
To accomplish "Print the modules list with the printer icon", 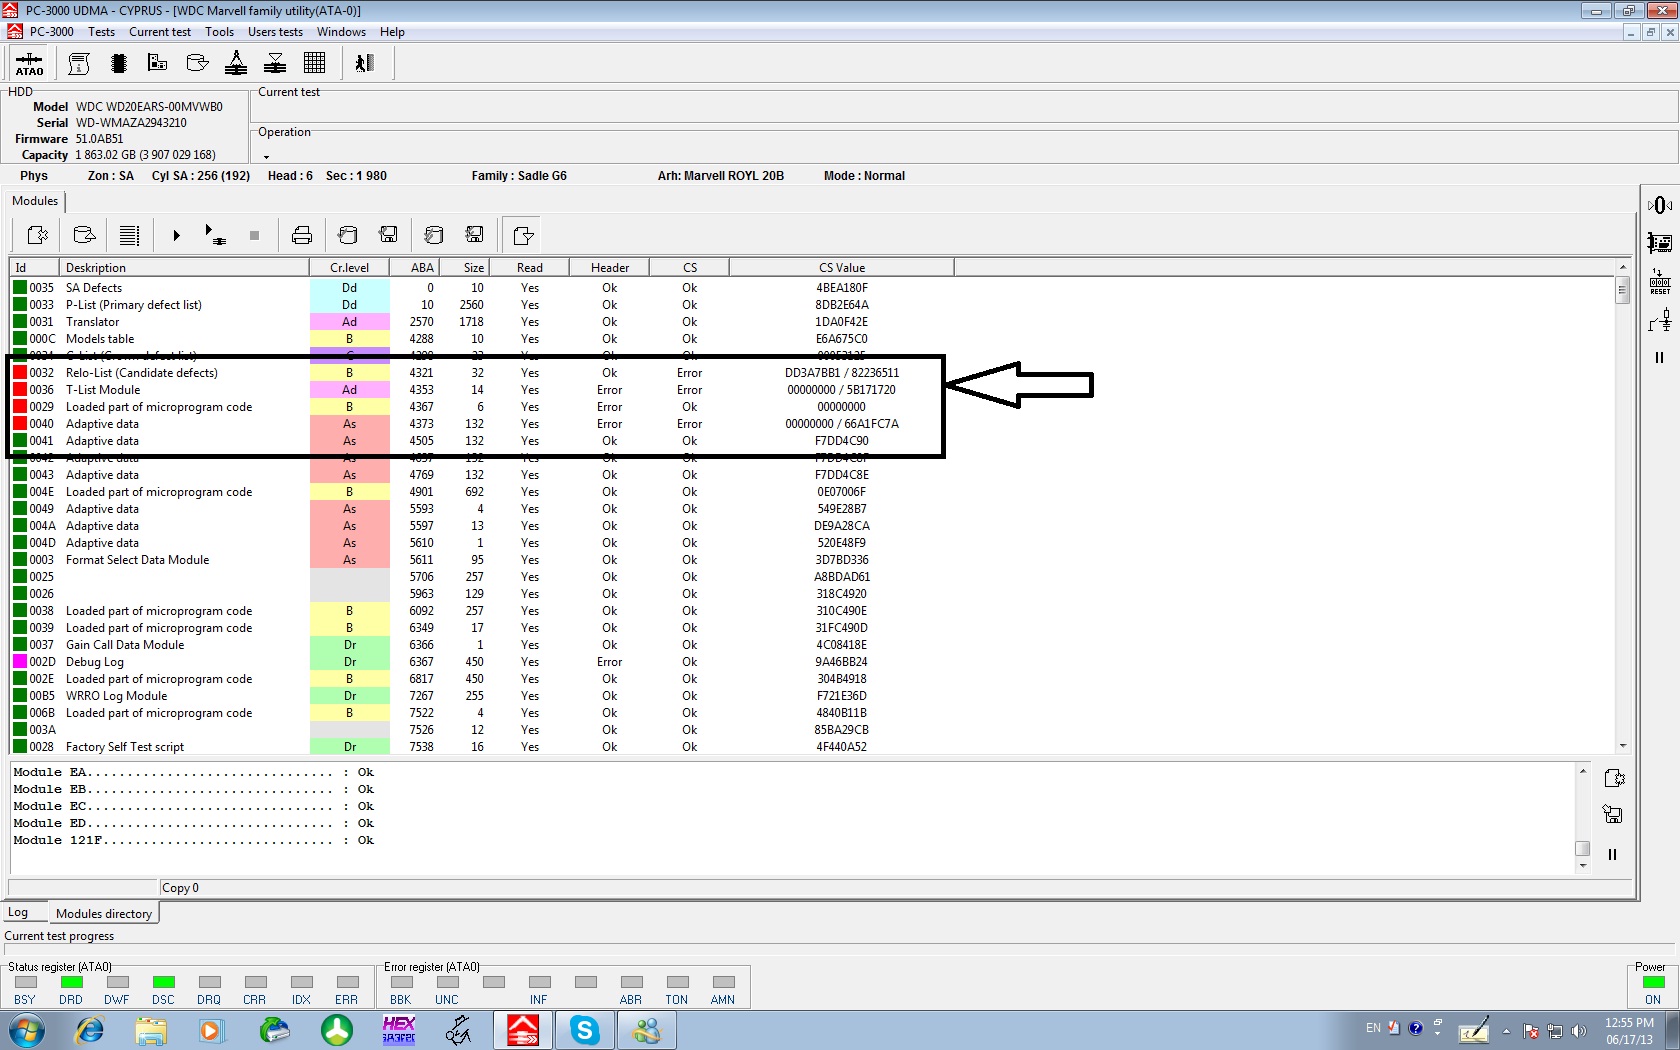I will [302, 236].
